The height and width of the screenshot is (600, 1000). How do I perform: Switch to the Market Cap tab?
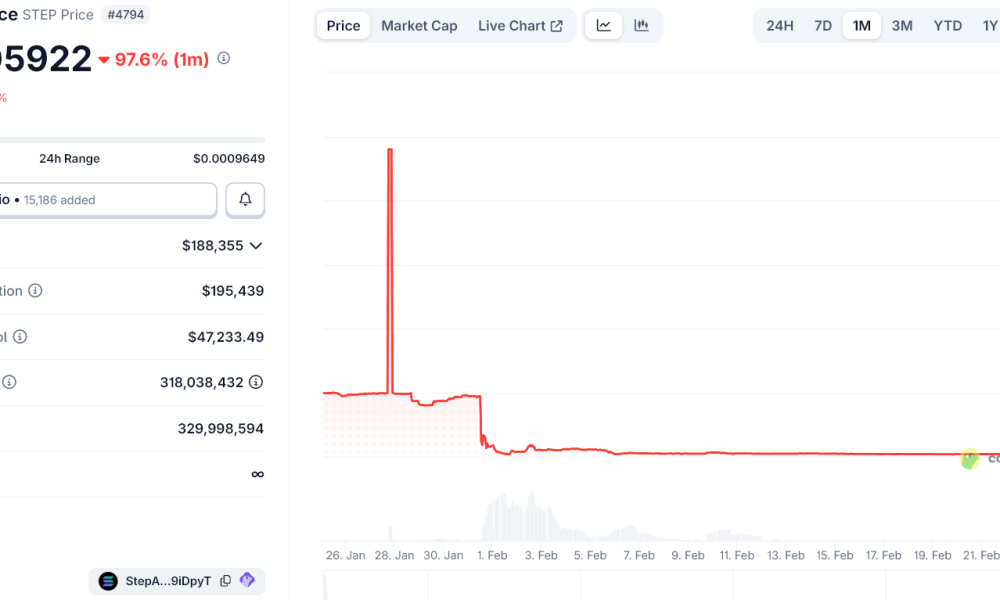point(419,25)
